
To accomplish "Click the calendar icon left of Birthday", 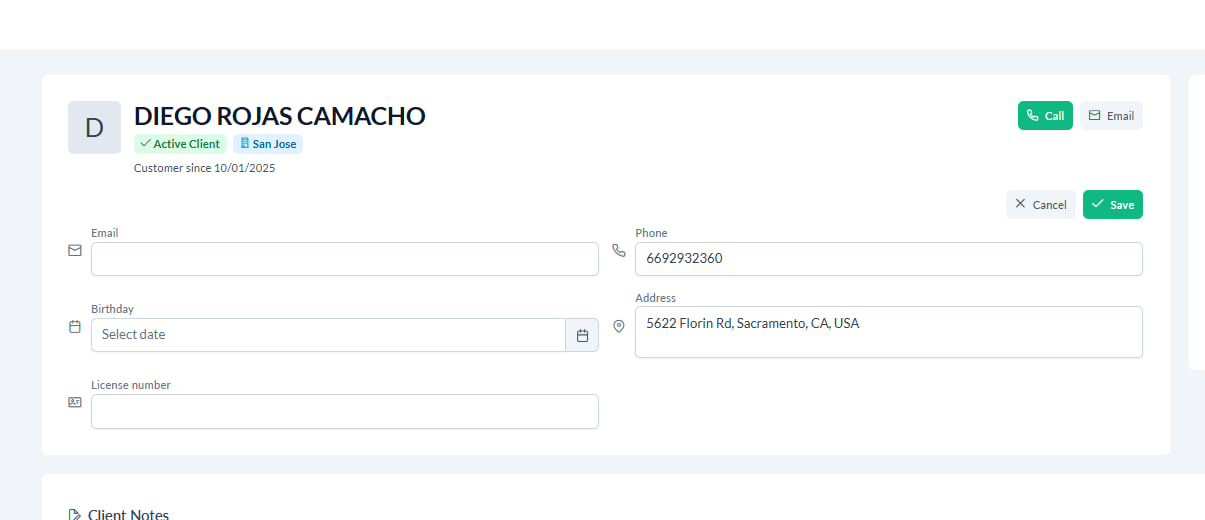I will [x=75, y=327].
